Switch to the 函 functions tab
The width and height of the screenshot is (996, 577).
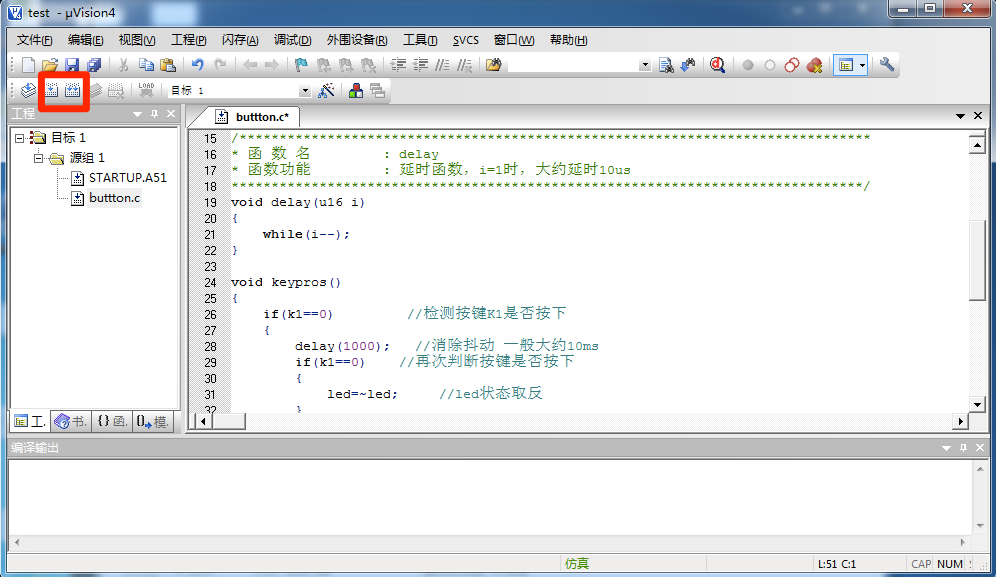[x=110, y=421]
